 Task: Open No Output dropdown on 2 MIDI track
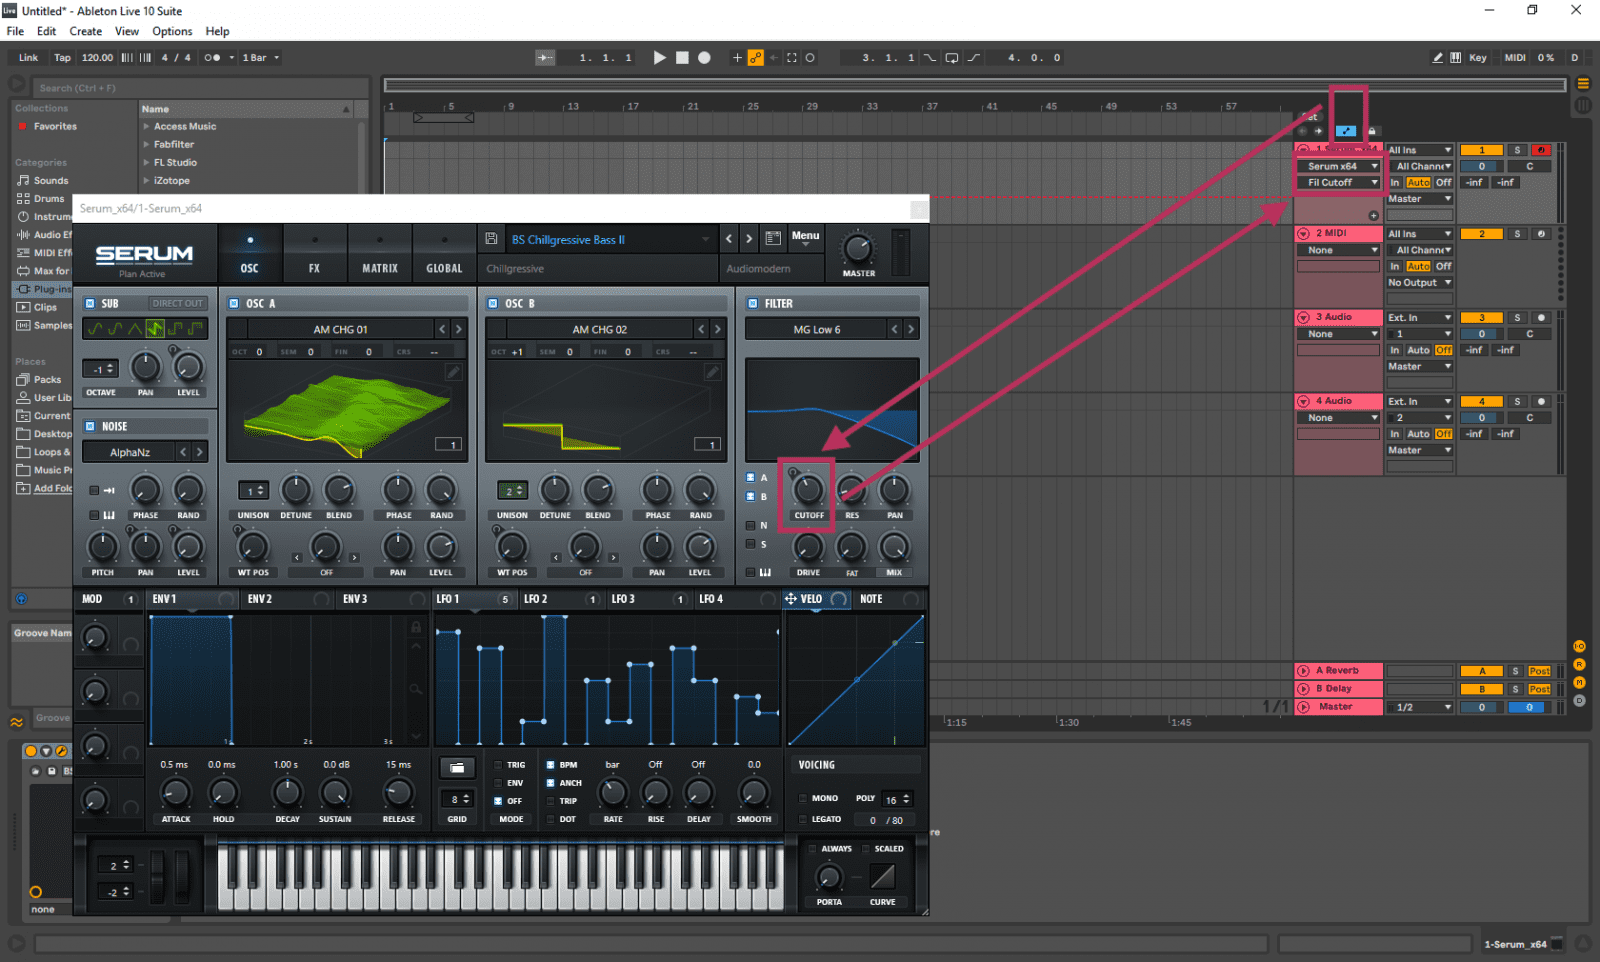coord(1420,283)
